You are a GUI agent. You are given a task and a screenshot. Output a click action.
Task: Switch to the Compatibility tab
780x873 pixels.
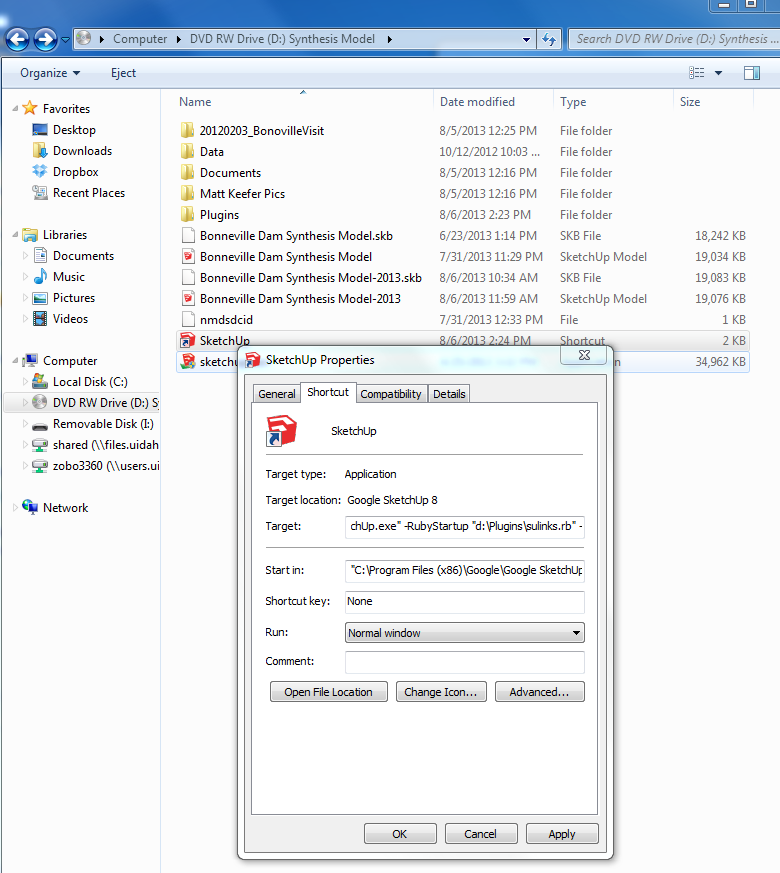(x=391, y=394)
